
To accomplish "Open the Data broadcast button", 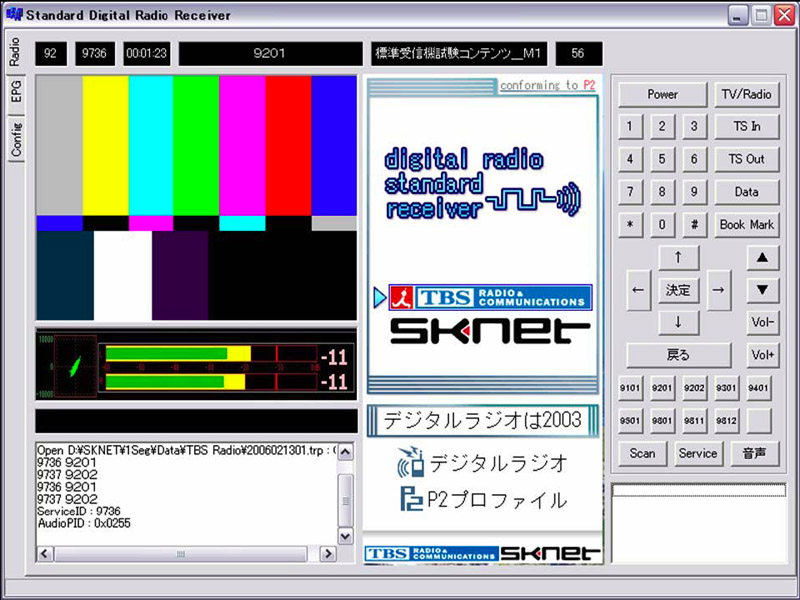I will 746,192.
